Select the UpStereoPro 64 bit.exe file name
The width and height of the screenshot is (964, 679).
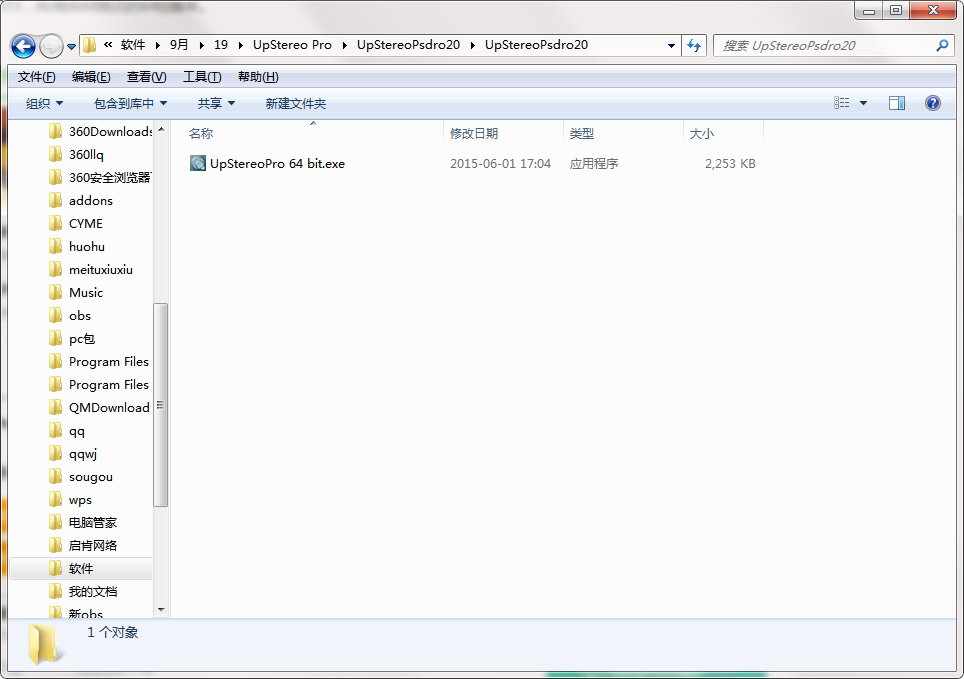(277, 164)
